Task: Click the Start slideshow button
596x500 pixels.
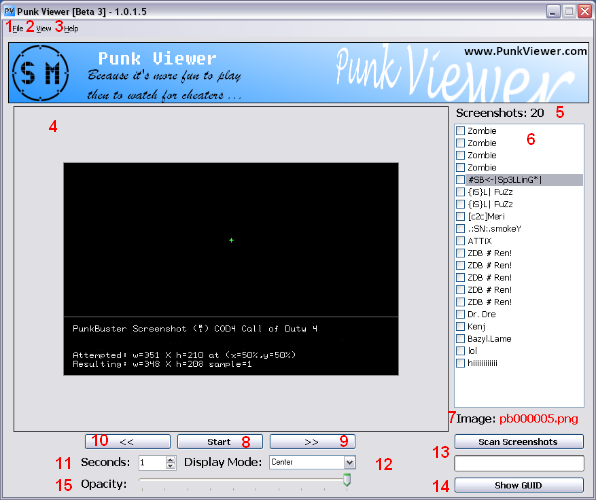Action: point(220,441)
